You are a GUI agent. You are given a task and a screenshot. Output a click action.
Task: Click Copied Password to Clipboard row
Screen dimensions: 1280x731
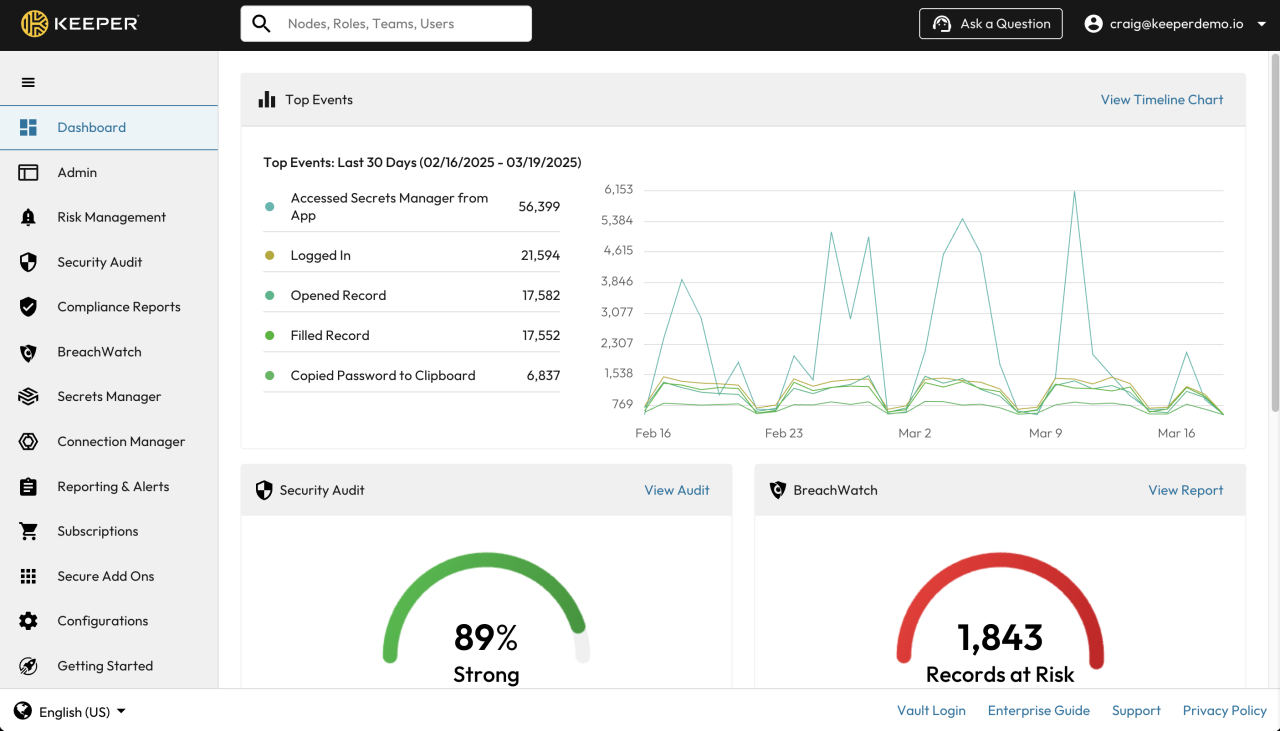412,376
